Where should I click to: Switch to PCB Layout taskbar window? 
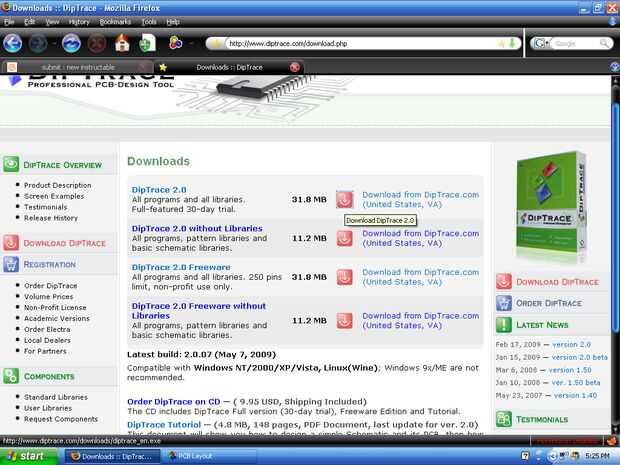210,456
